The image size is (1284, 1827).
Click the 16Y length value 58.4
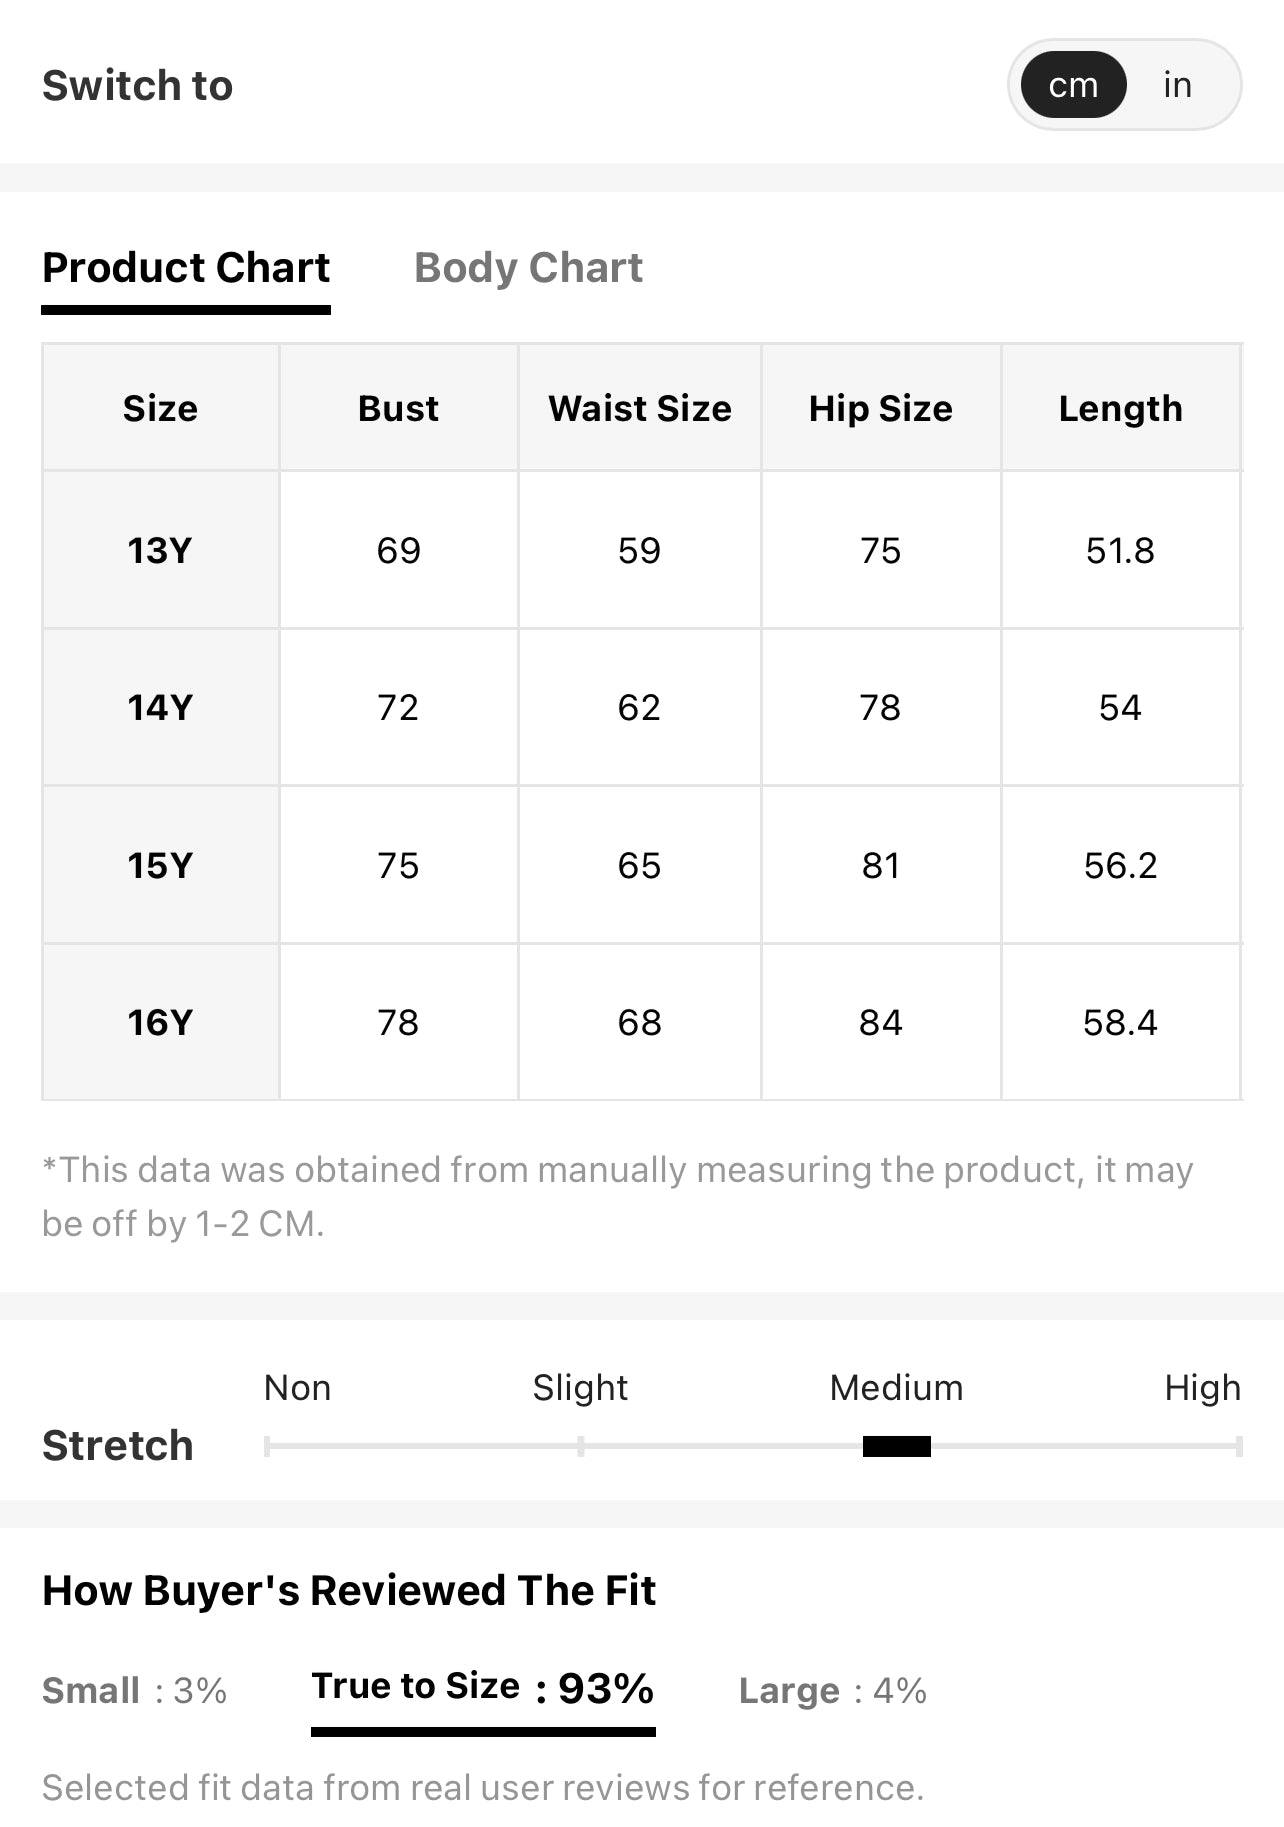(1120, 1022)
